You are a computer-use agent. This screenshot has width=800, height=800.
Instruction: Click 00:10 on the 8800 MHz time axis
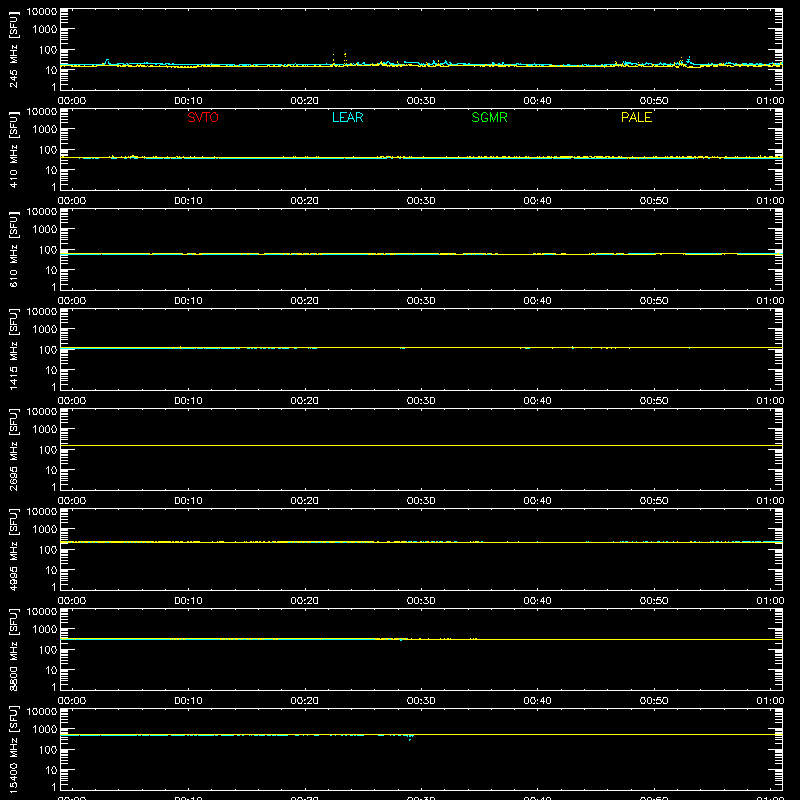coord(188,701)
